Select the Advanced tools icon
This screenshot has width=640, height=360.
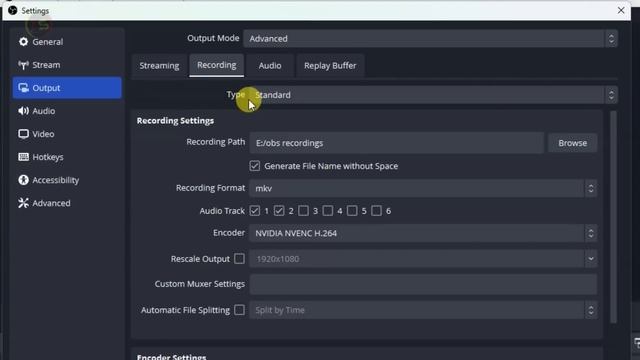tap(23, 203)
